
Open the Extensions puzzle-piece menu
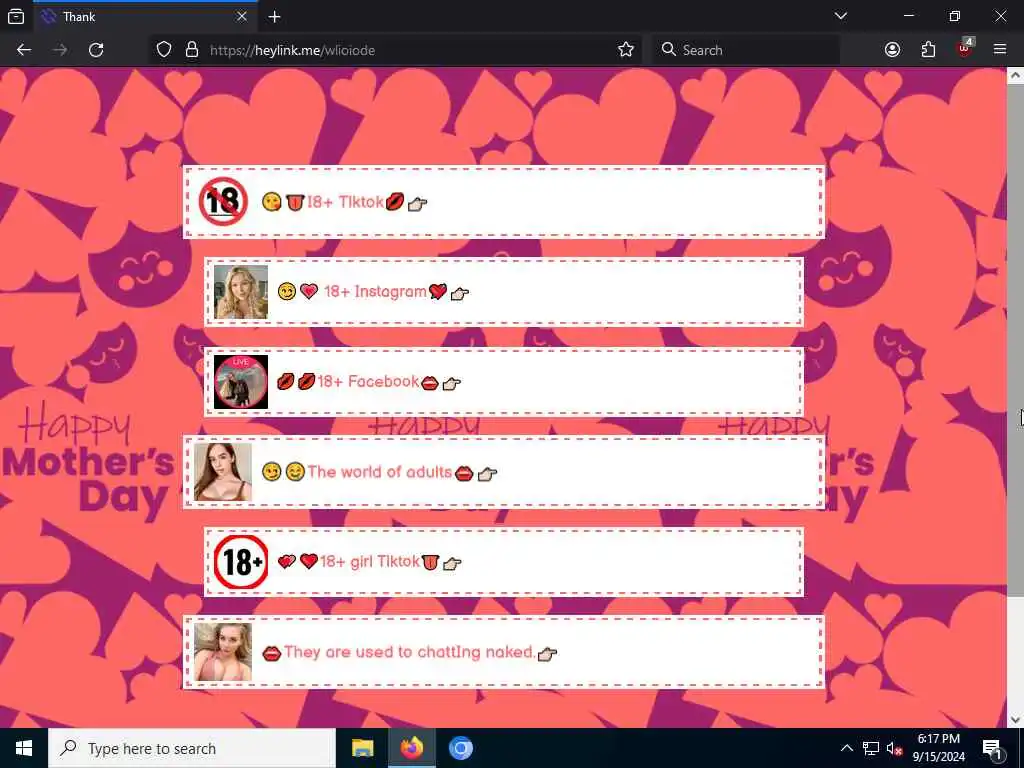928,50
